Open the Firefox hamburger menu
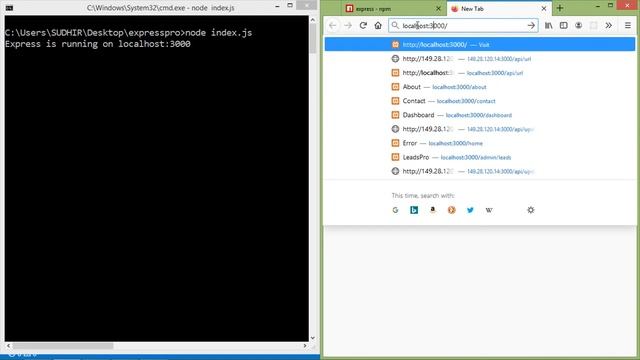The height and width of the screenshot is (360, 640). (x=628, y=25)
